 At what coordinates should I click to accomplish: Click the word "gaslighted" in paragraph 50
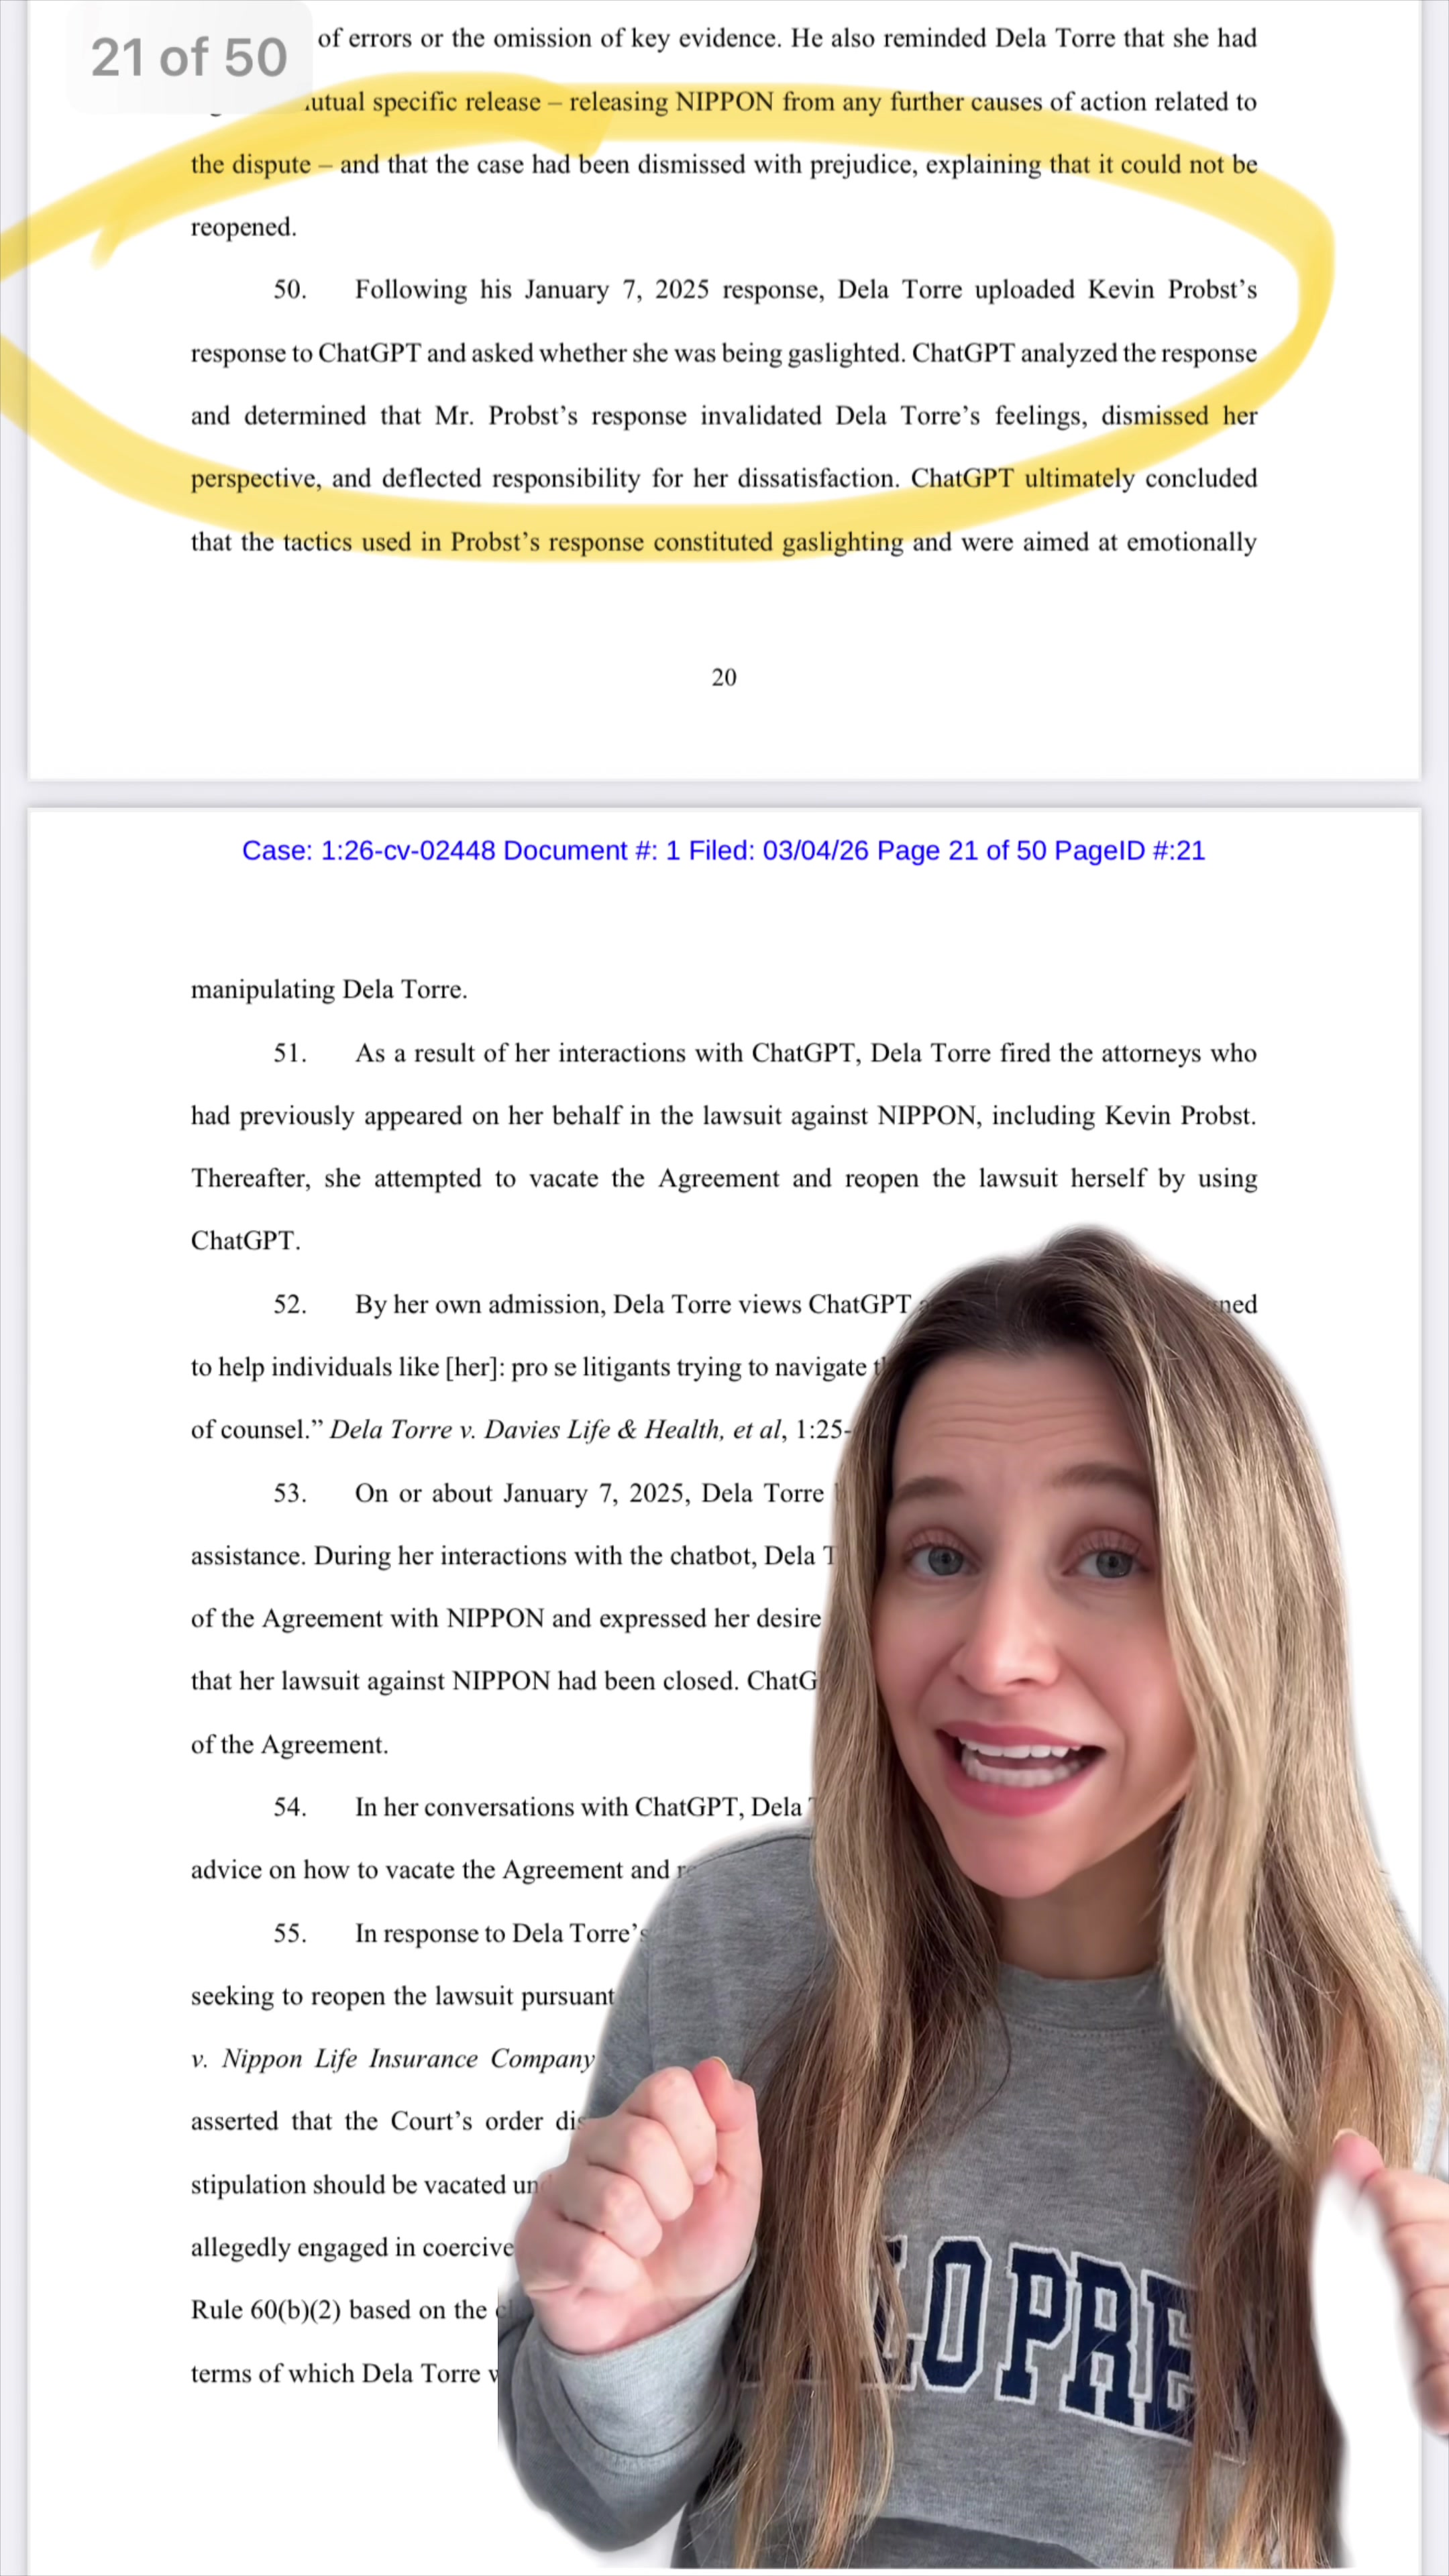(x=844, y=354)
